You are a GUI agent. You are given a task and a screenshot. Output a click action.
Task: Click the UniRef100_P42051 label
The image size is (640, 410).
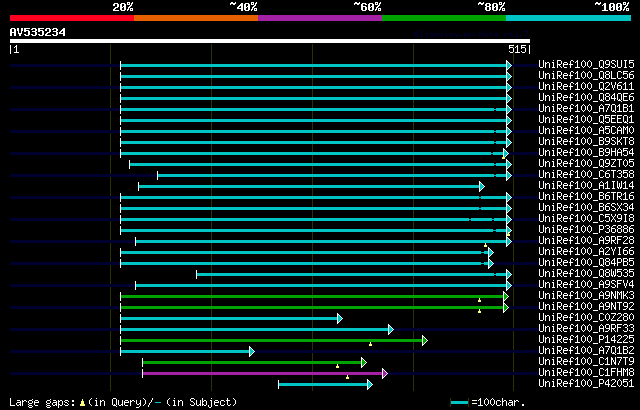click(586, 384)
